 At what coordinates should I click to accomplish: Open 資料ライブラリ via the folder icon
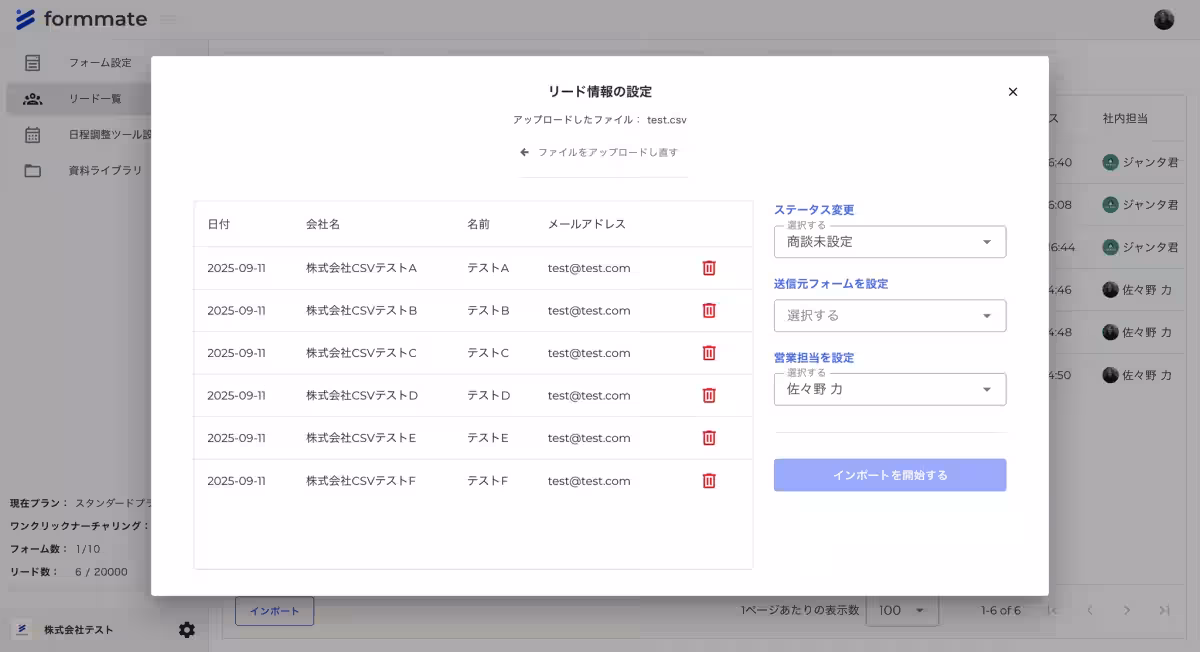pyautogui.click(x=32, y=170)
